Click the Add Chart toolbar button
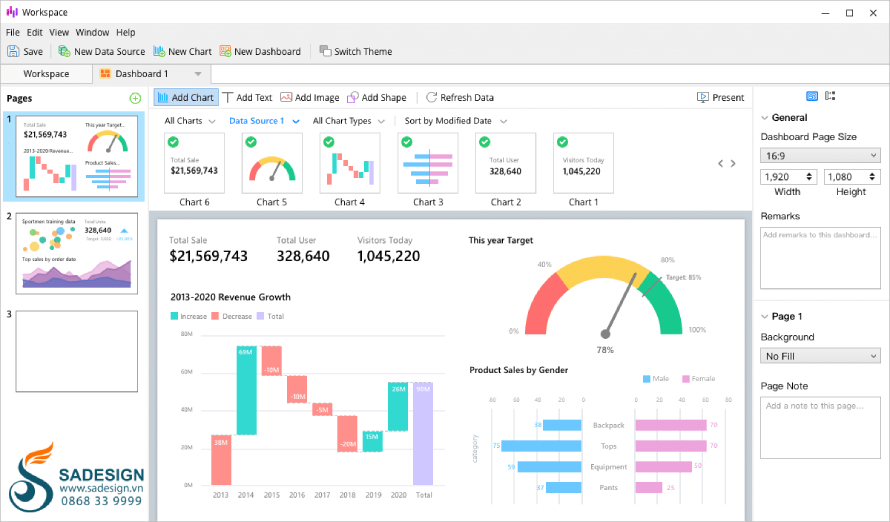The width and height of the screenshot is (890, 522). coord(186,98)
